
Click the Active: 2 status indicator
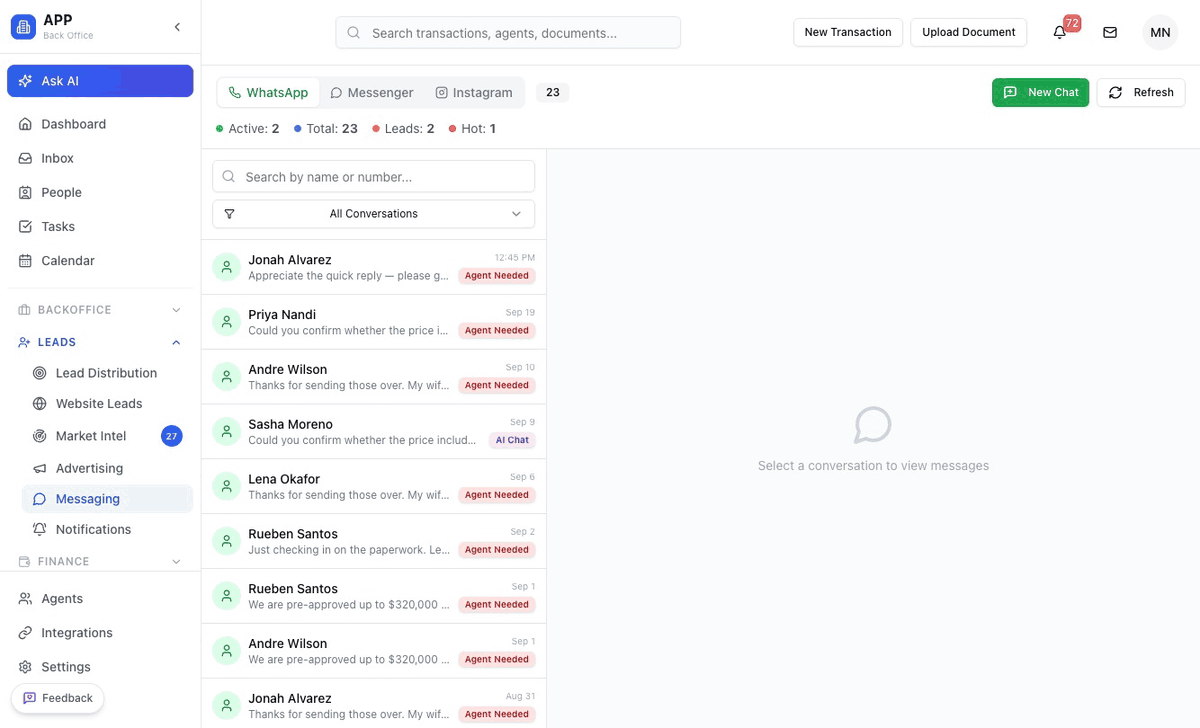coord(248,129)
